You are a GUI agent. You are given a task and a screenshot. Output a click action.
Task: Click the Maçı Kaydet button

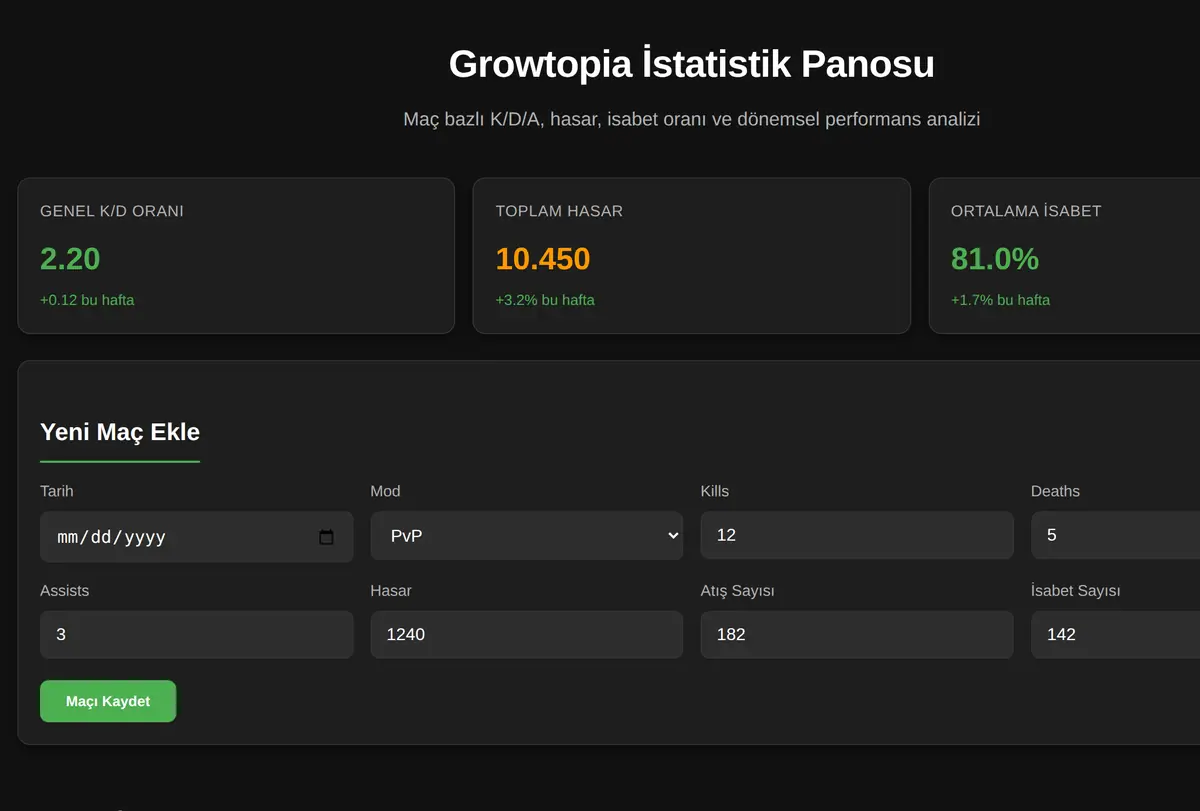click(x=108, y=701)
